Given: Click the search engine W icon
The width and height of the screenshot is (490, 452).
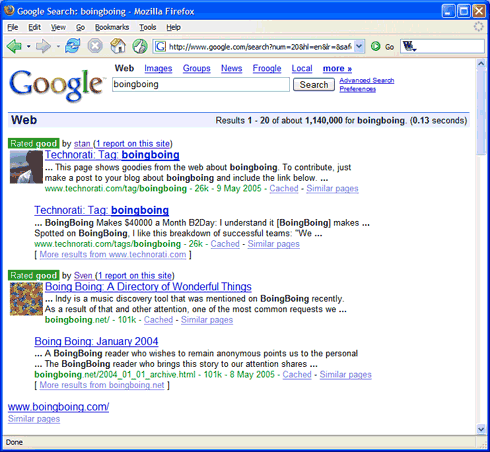Looking at the screenshot, I should point(408,46).
